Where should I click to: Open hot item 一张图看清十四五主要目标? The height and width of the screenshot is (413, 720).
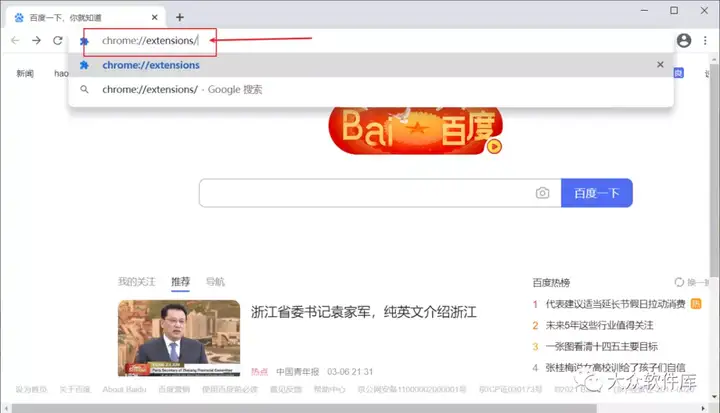(x=602, y=346)
